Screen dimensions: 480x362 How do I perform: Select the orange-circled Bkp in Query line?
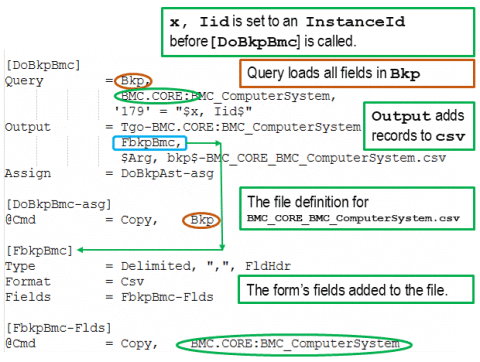point(133,81)
